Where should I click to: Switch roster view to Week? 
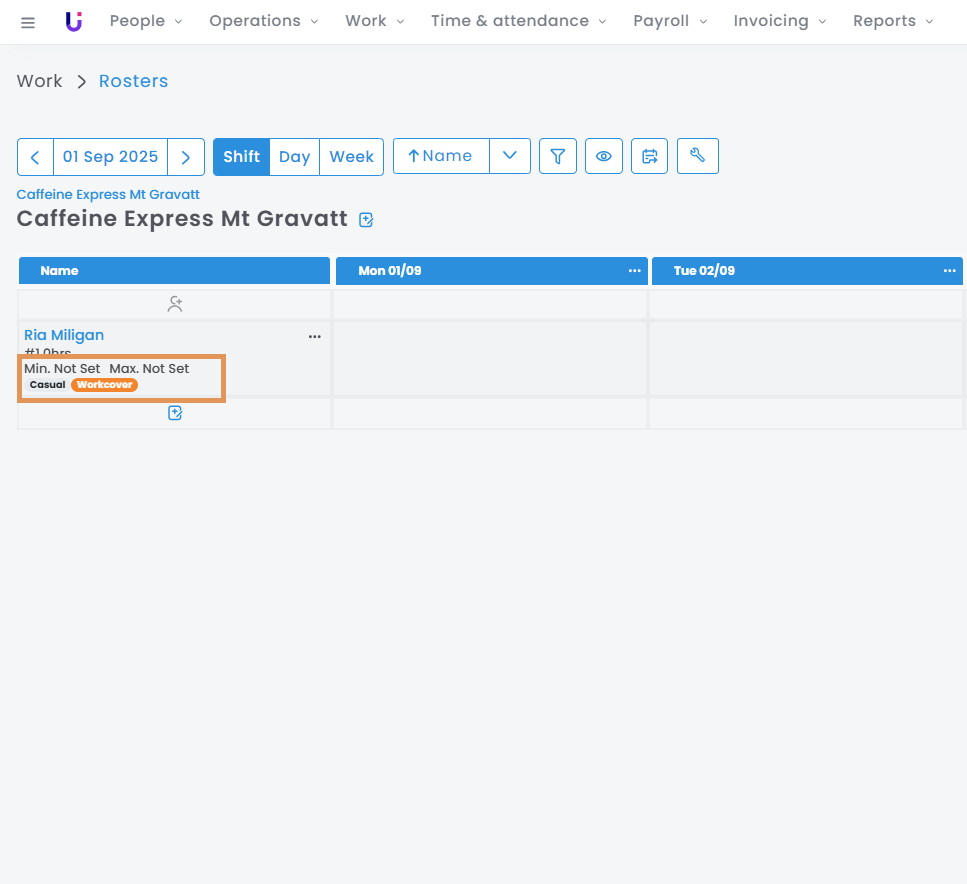click(351, 156)
